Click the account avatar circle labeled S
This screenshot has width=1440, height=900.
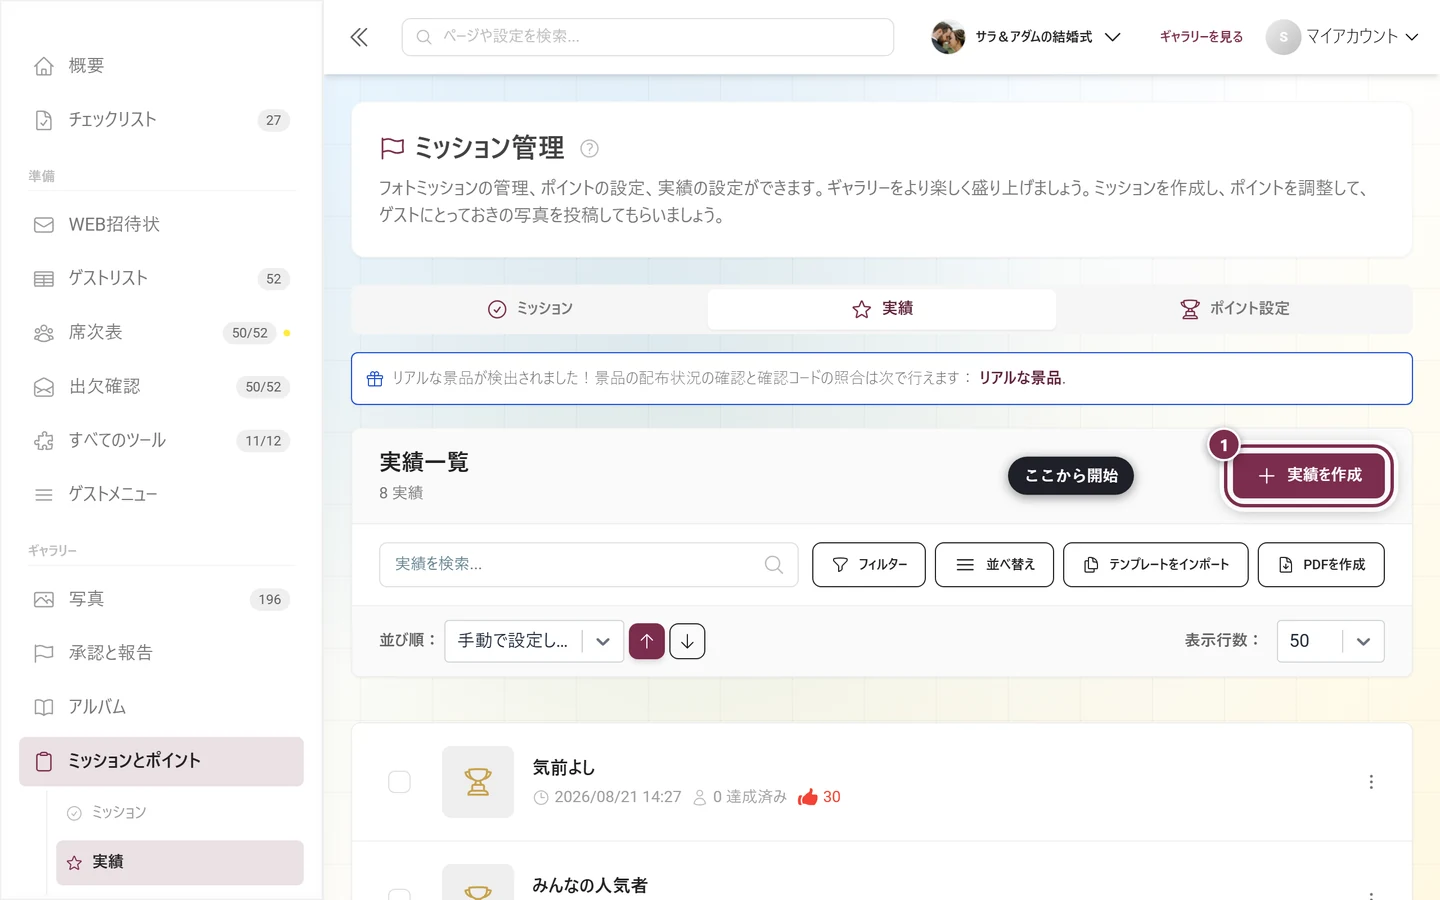(1283, 37)
